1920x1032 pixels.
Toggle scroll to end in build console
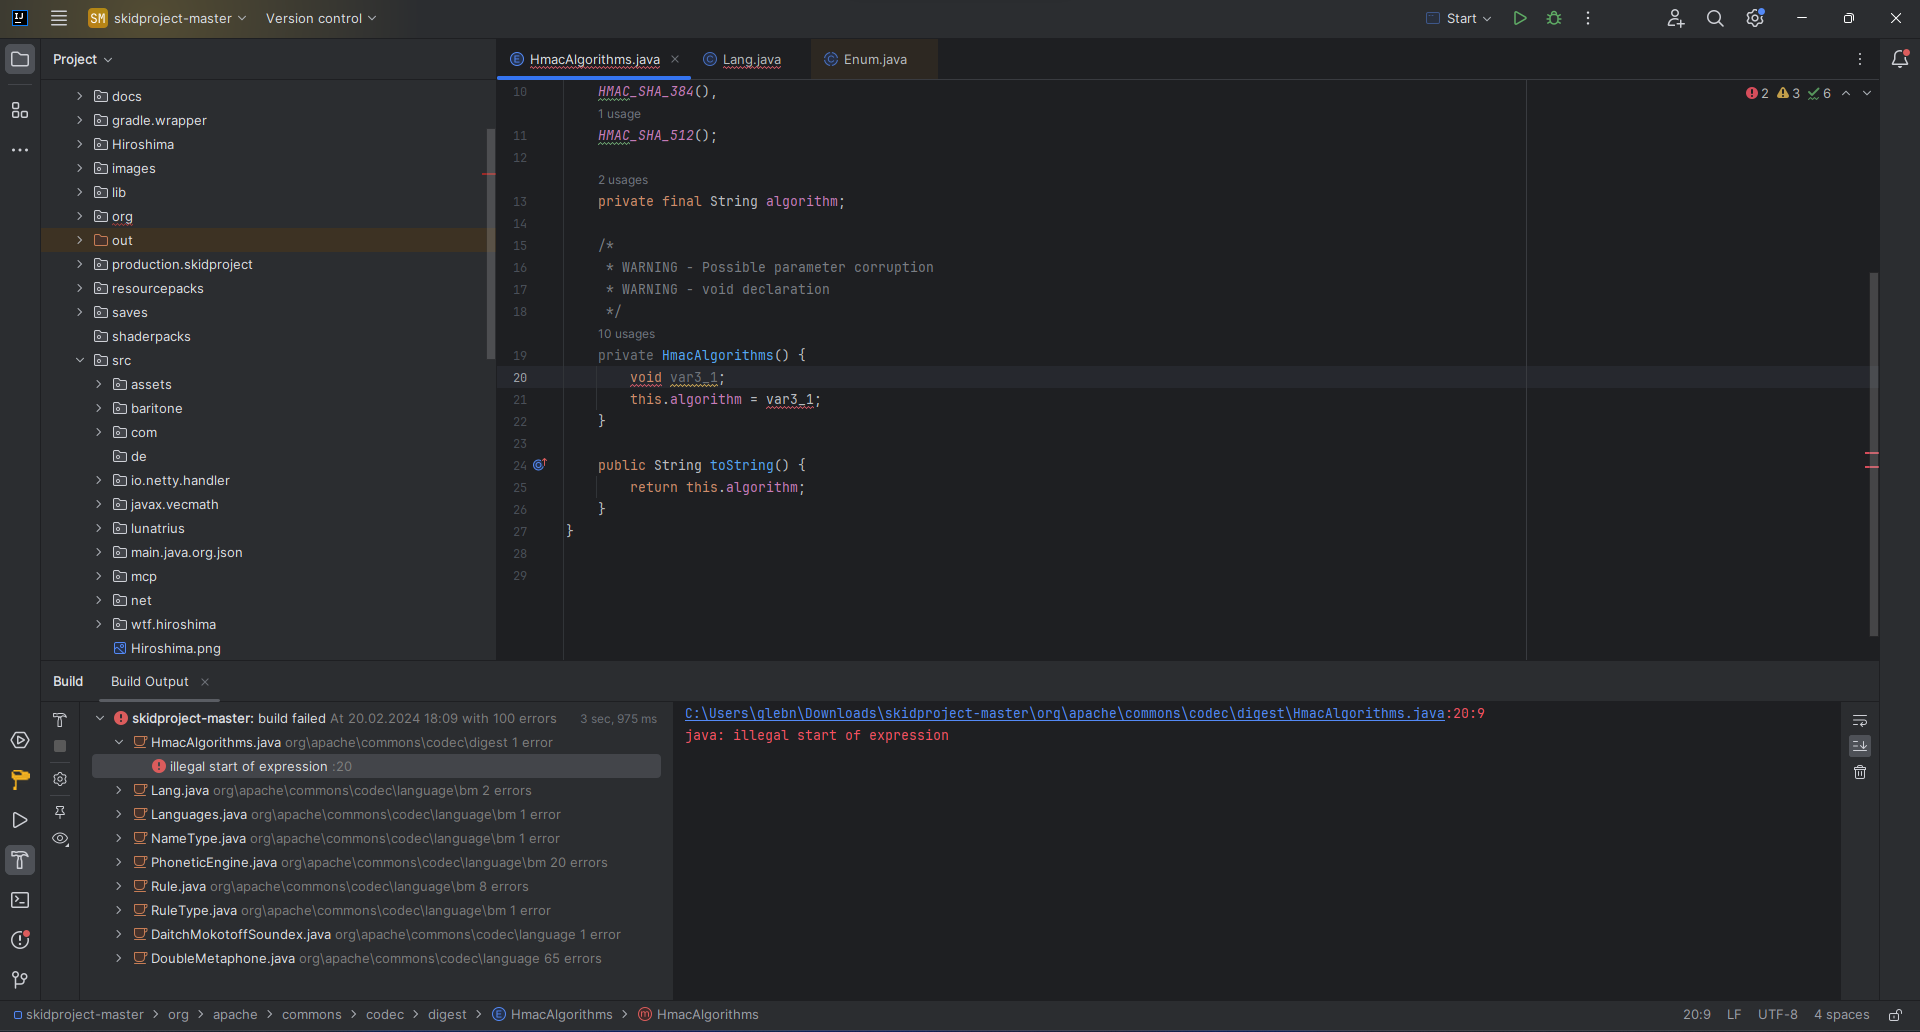(1860, 746)
